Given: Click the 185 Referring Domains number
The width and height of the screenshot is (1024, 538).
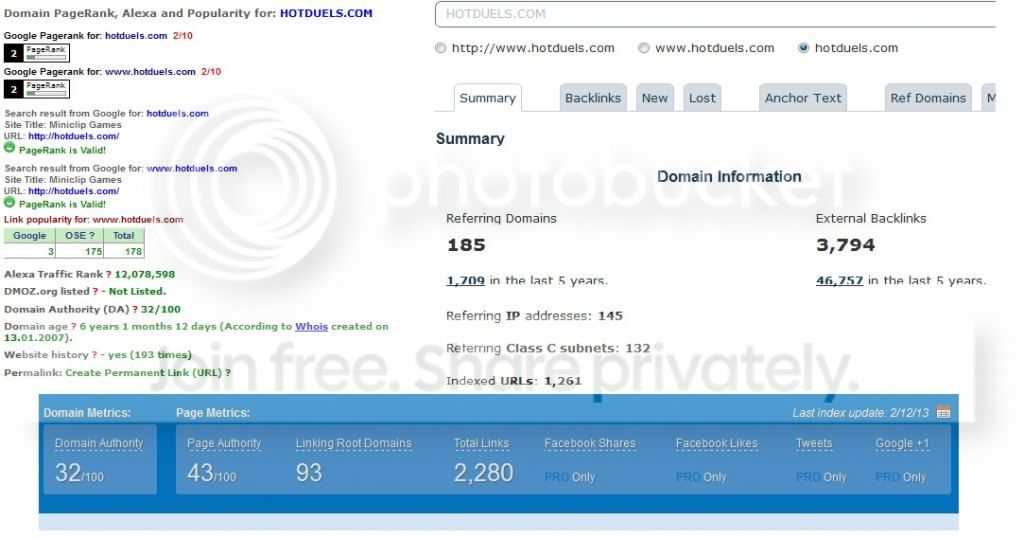Looking at the screenshot, I should (x=466, y=245).
